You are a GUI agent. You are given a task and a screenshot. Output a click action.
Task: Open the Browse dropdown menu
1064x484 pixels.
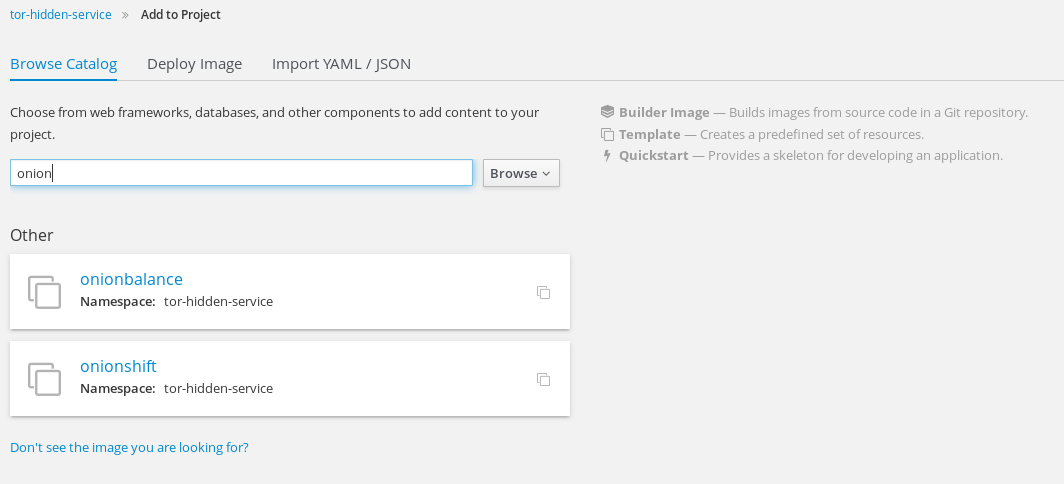coord(521,173)
